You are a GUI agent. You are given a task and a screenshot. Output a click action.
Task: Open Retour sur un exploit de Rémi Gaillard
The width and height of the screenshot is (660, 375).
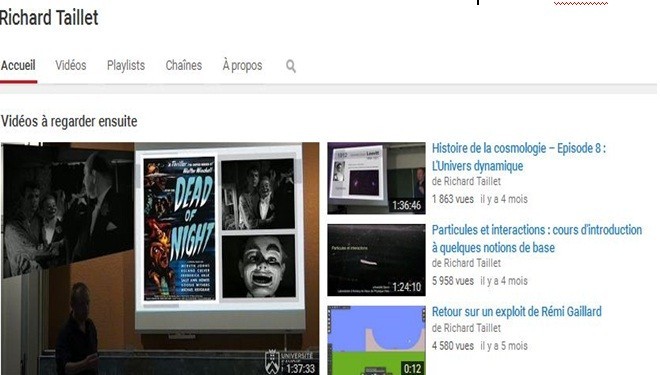[516, 311]
